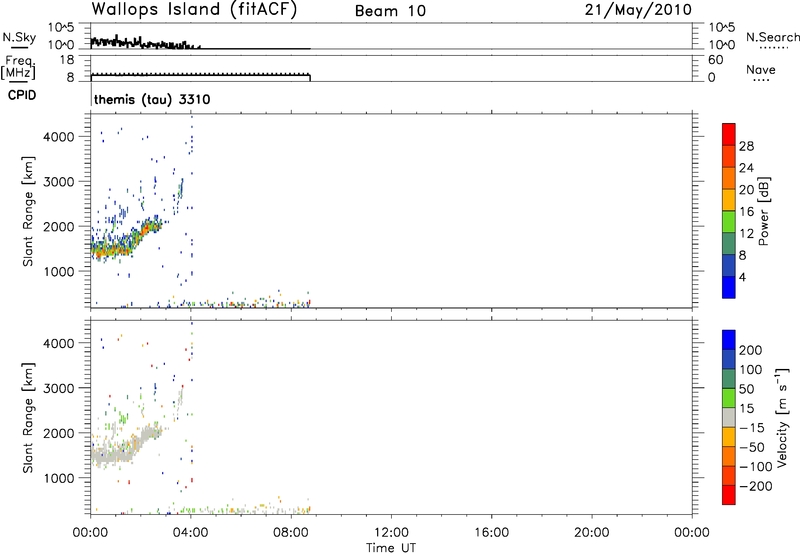Click the 'Wallops Island (fitACF)' title
This screenshot has height=554, width=800.
[194, 10]
